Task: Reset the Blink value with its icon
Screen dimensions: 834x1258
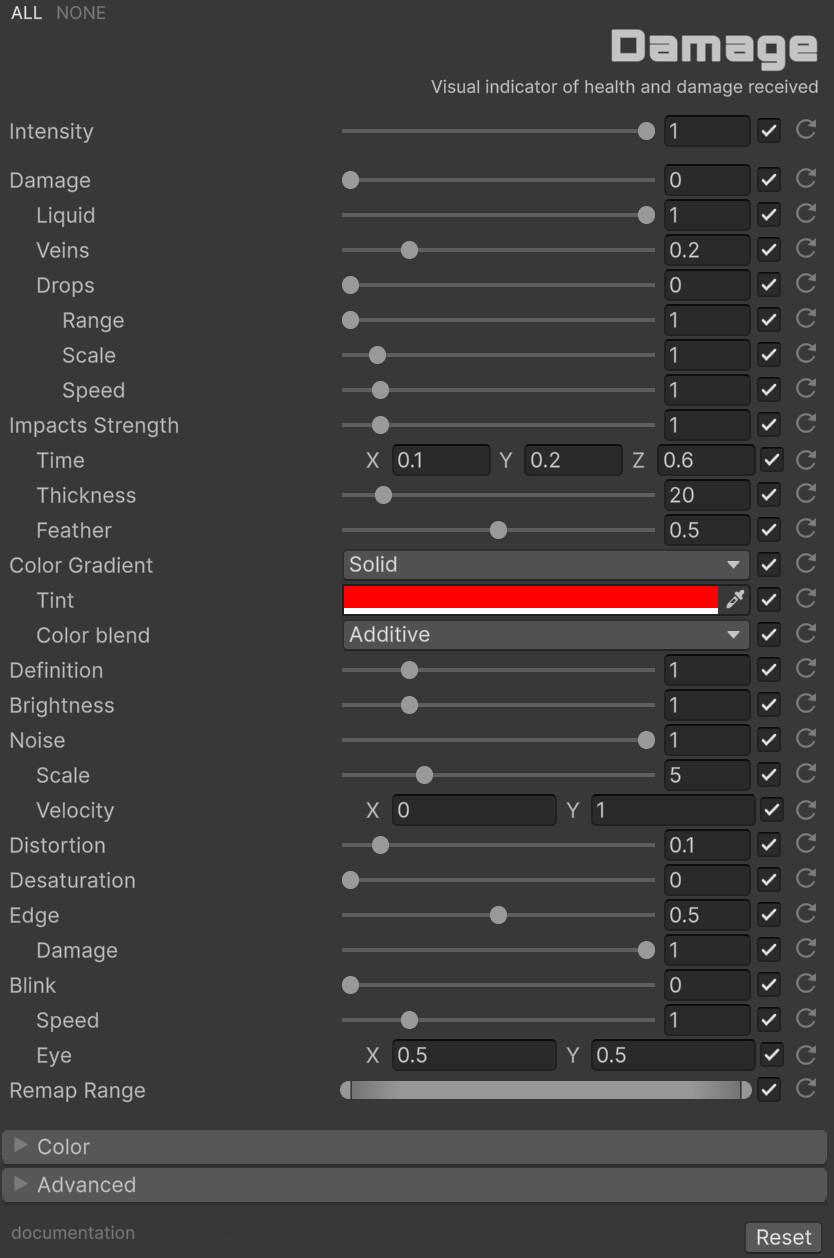Action: point(806,984)
